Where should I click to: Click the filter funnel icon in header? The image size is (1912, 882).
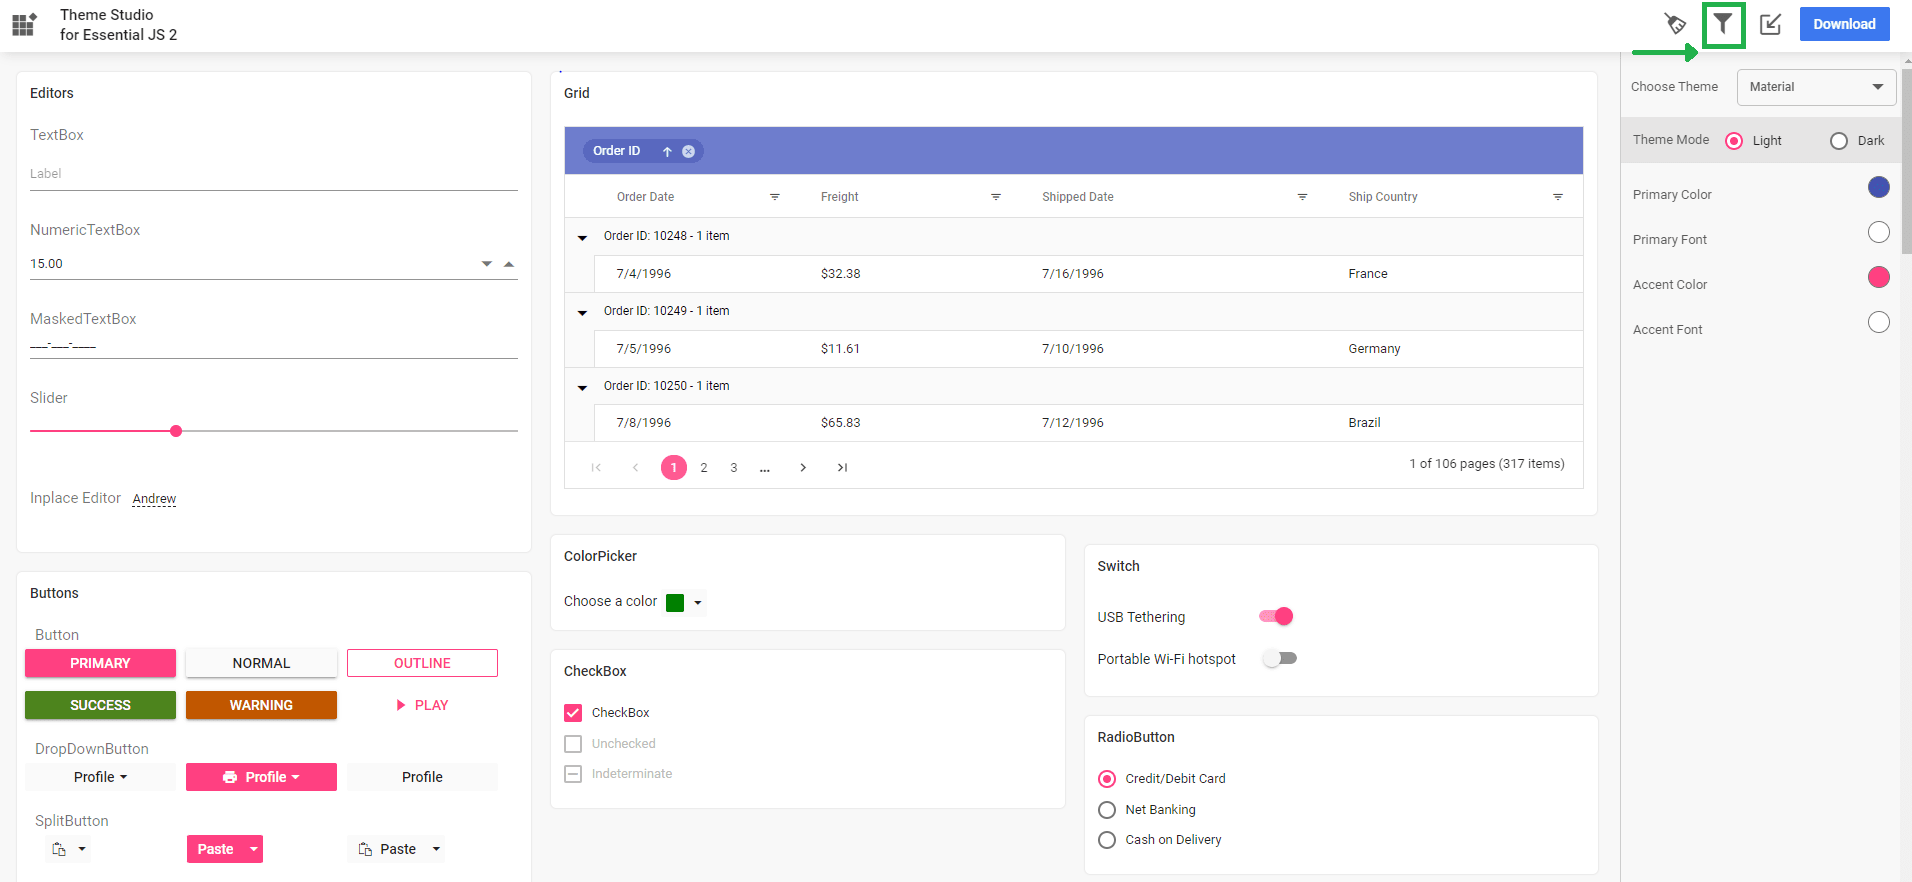point(1723,24)
